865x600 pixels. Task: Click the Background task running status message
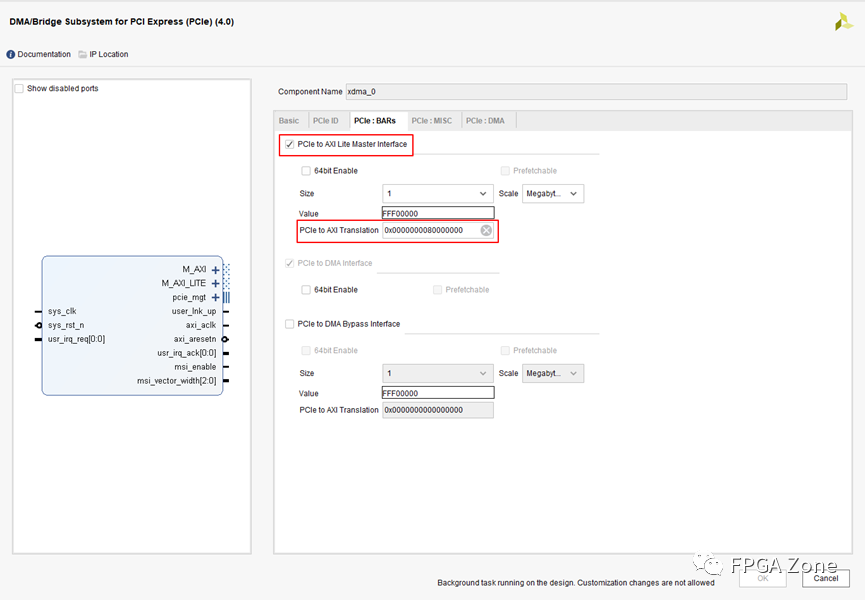point(576,583)
